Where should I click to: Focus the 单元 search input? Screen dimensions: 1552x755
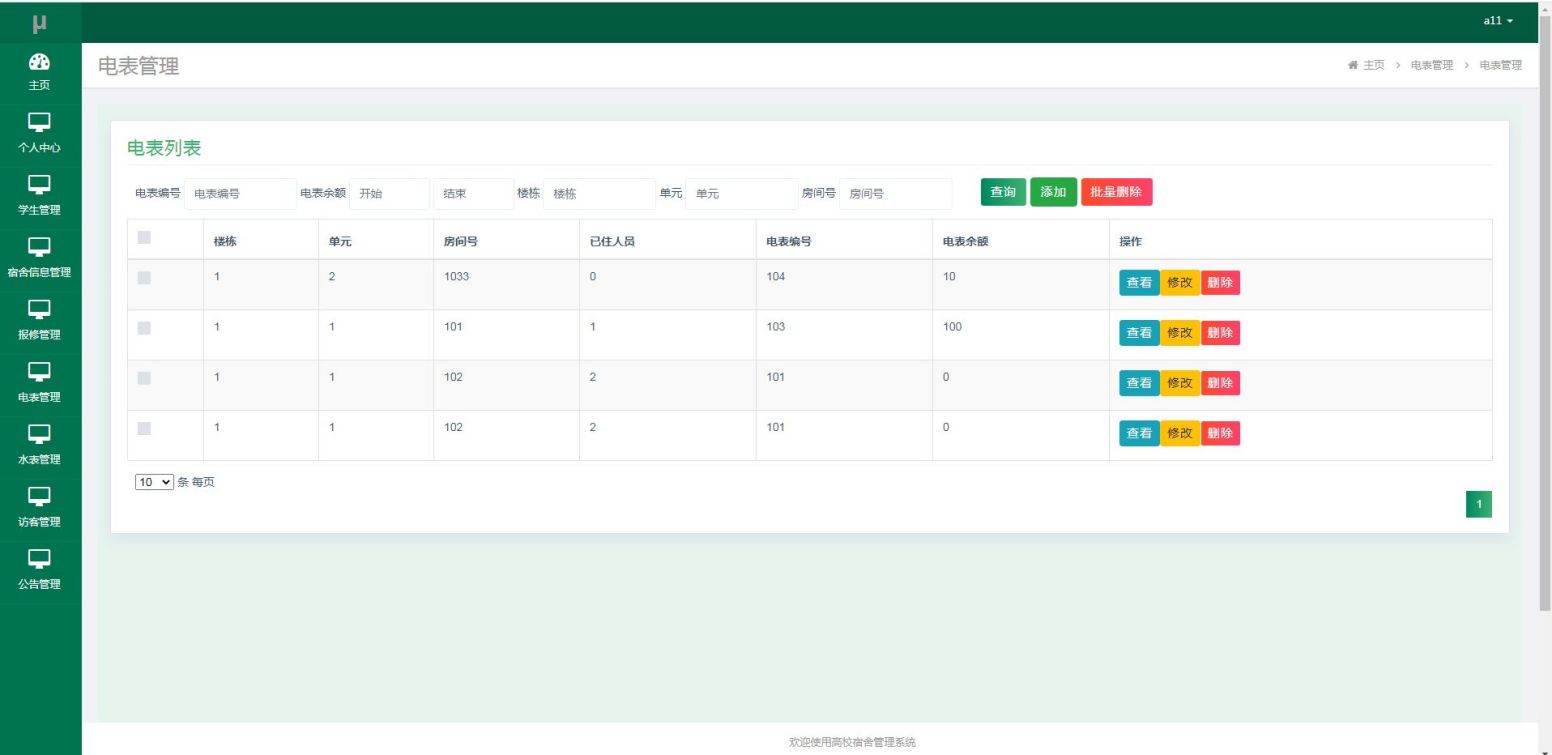tap(742, 194)
